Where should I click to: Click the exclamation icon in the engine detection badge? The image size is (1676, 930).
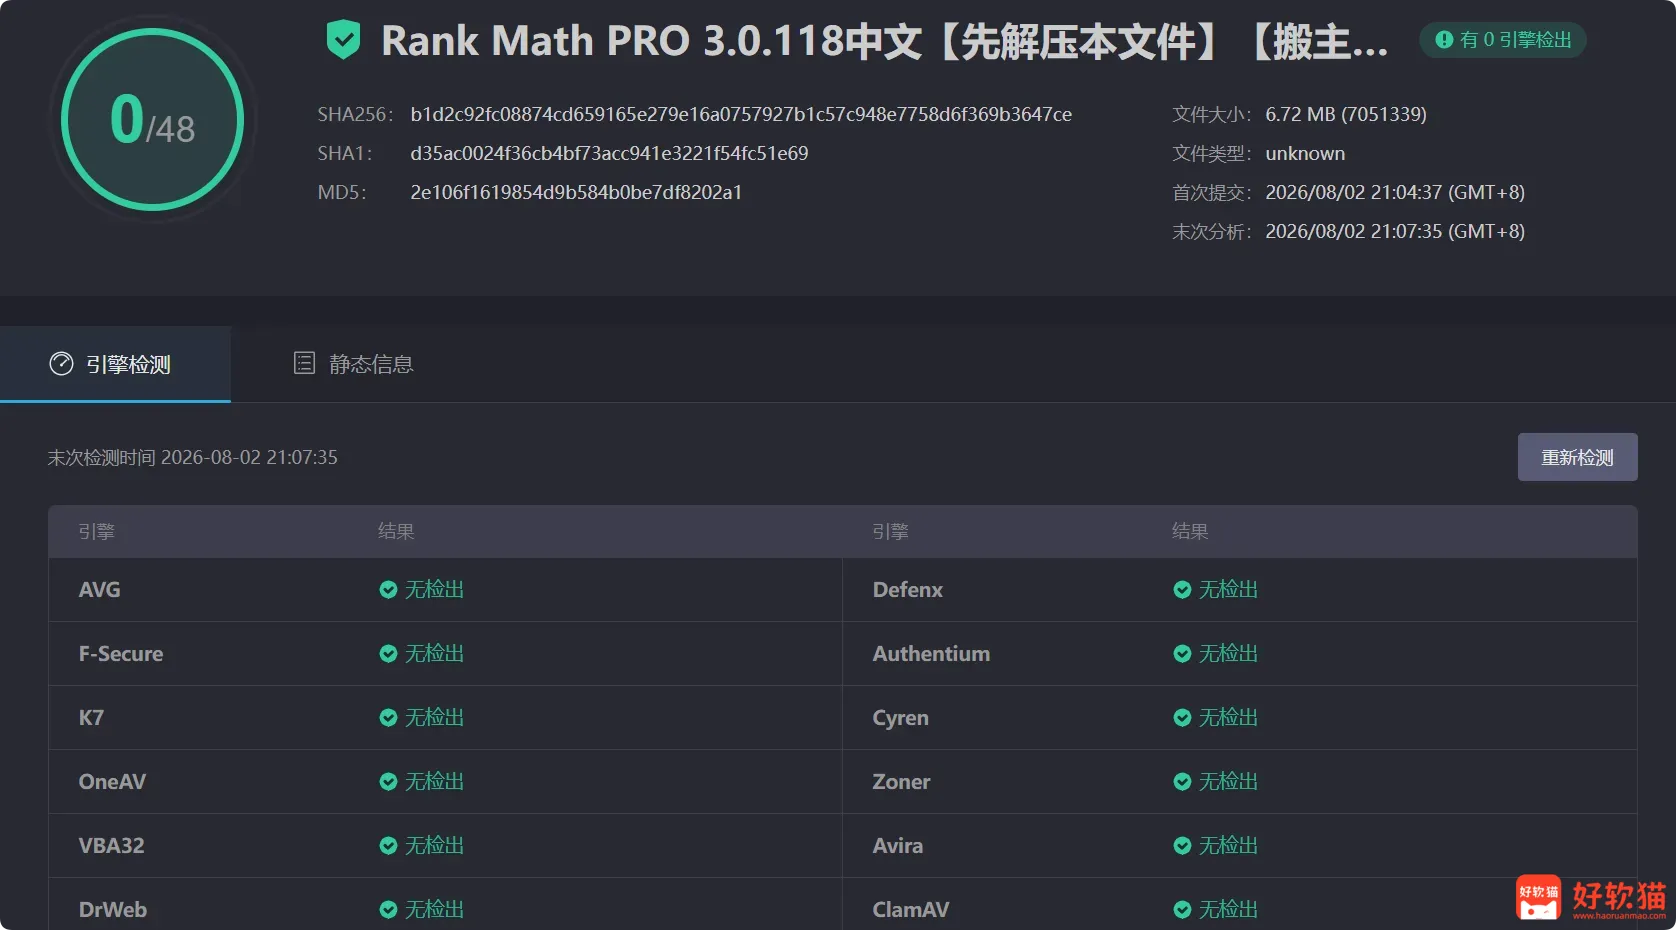point(1444,40)
